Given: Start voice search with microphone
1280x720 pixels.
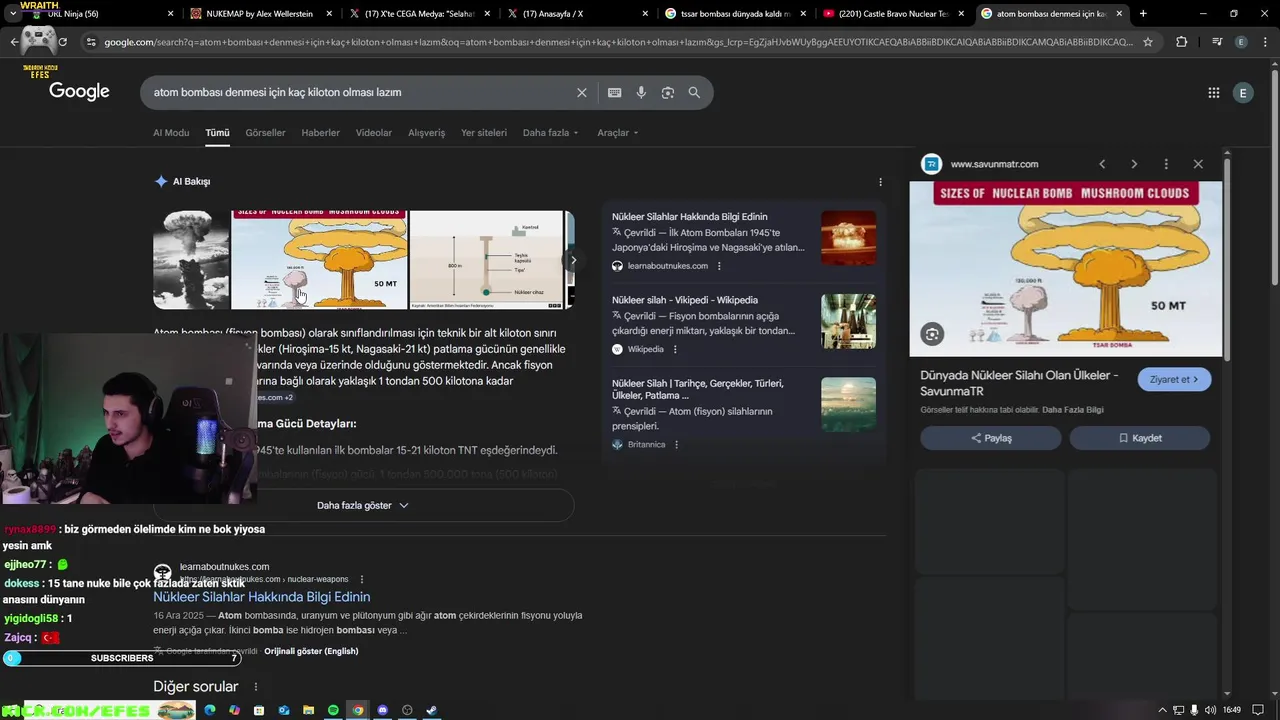Looking at the screenshot, I should [641, 93].
